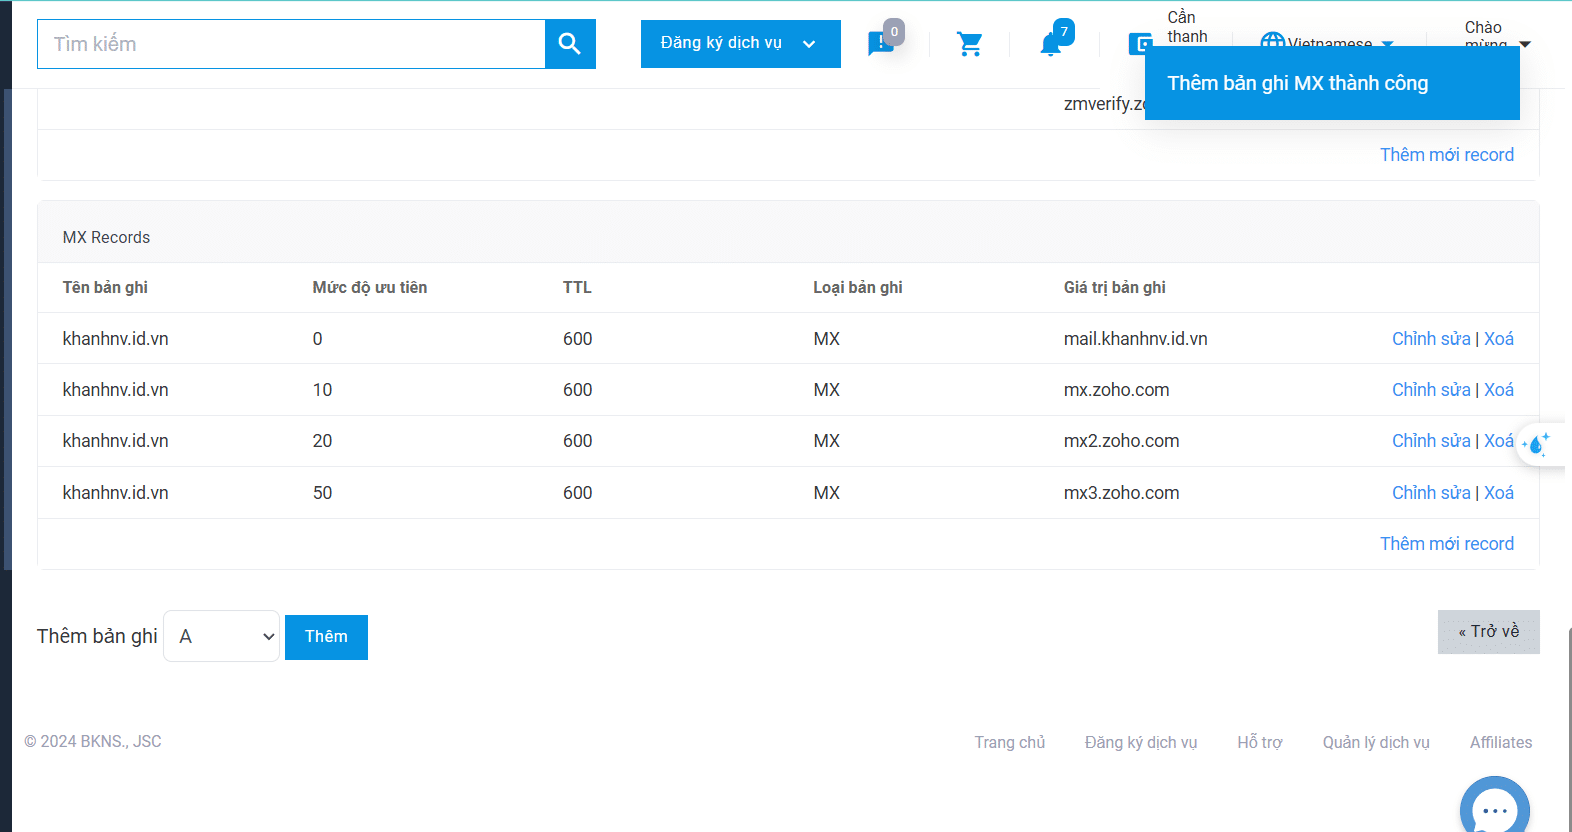Expand the Đăng ký dịch vụ dropdown
Screen dimensions: 1572x832
coord(740,44)
